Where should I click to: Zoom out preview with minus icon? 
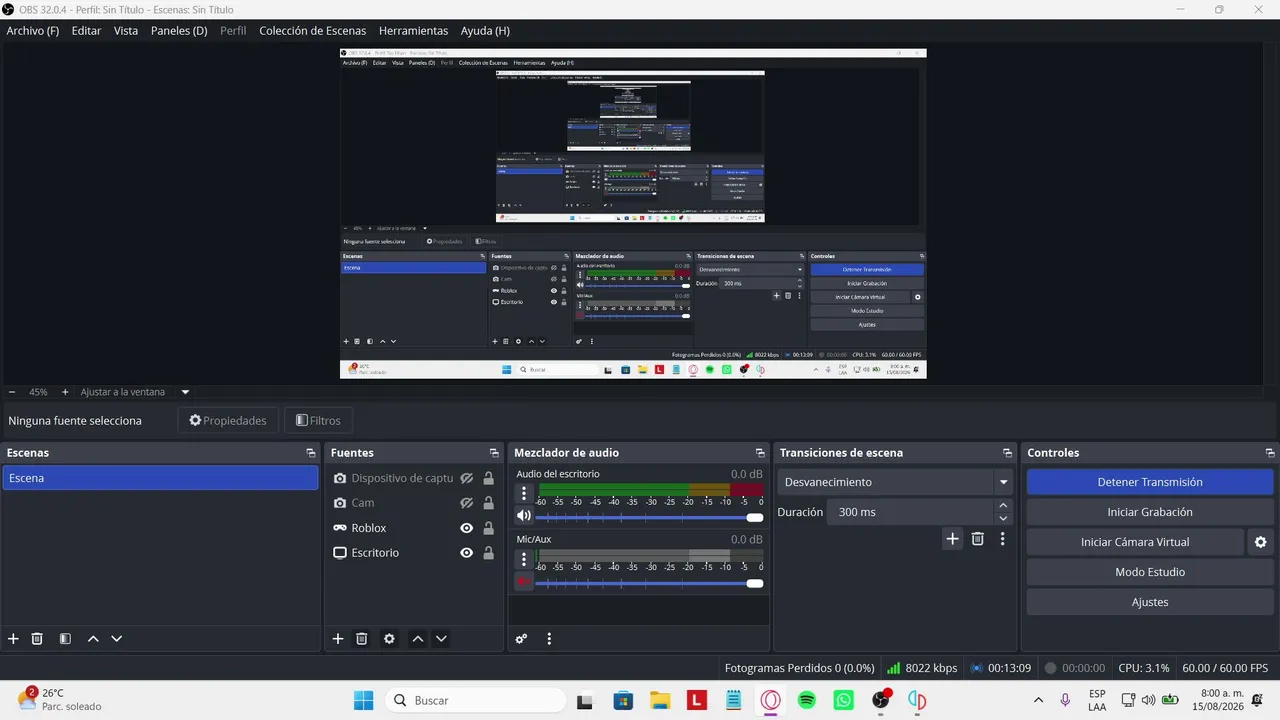[x=12, y=392]
